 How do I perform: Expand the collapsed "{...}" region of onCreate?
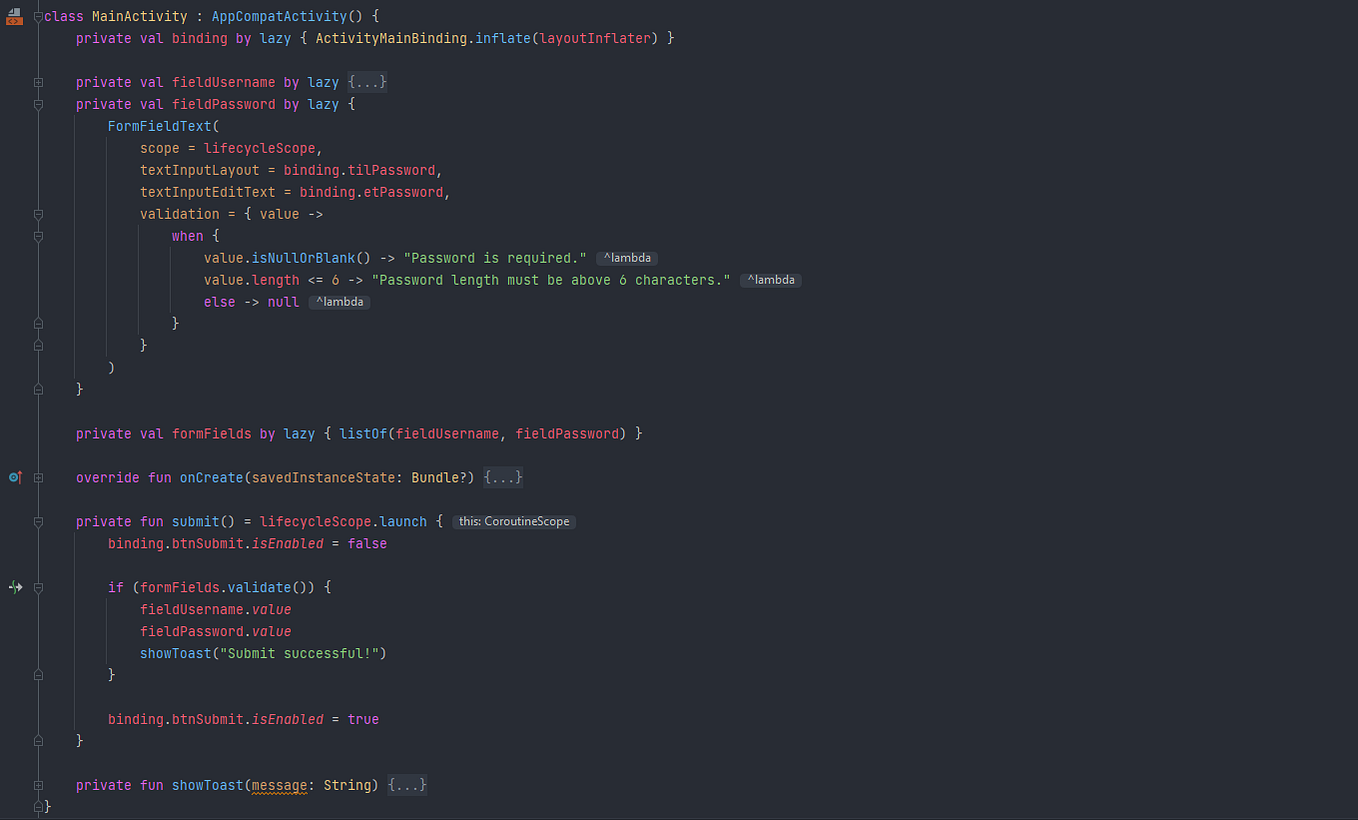503,477
